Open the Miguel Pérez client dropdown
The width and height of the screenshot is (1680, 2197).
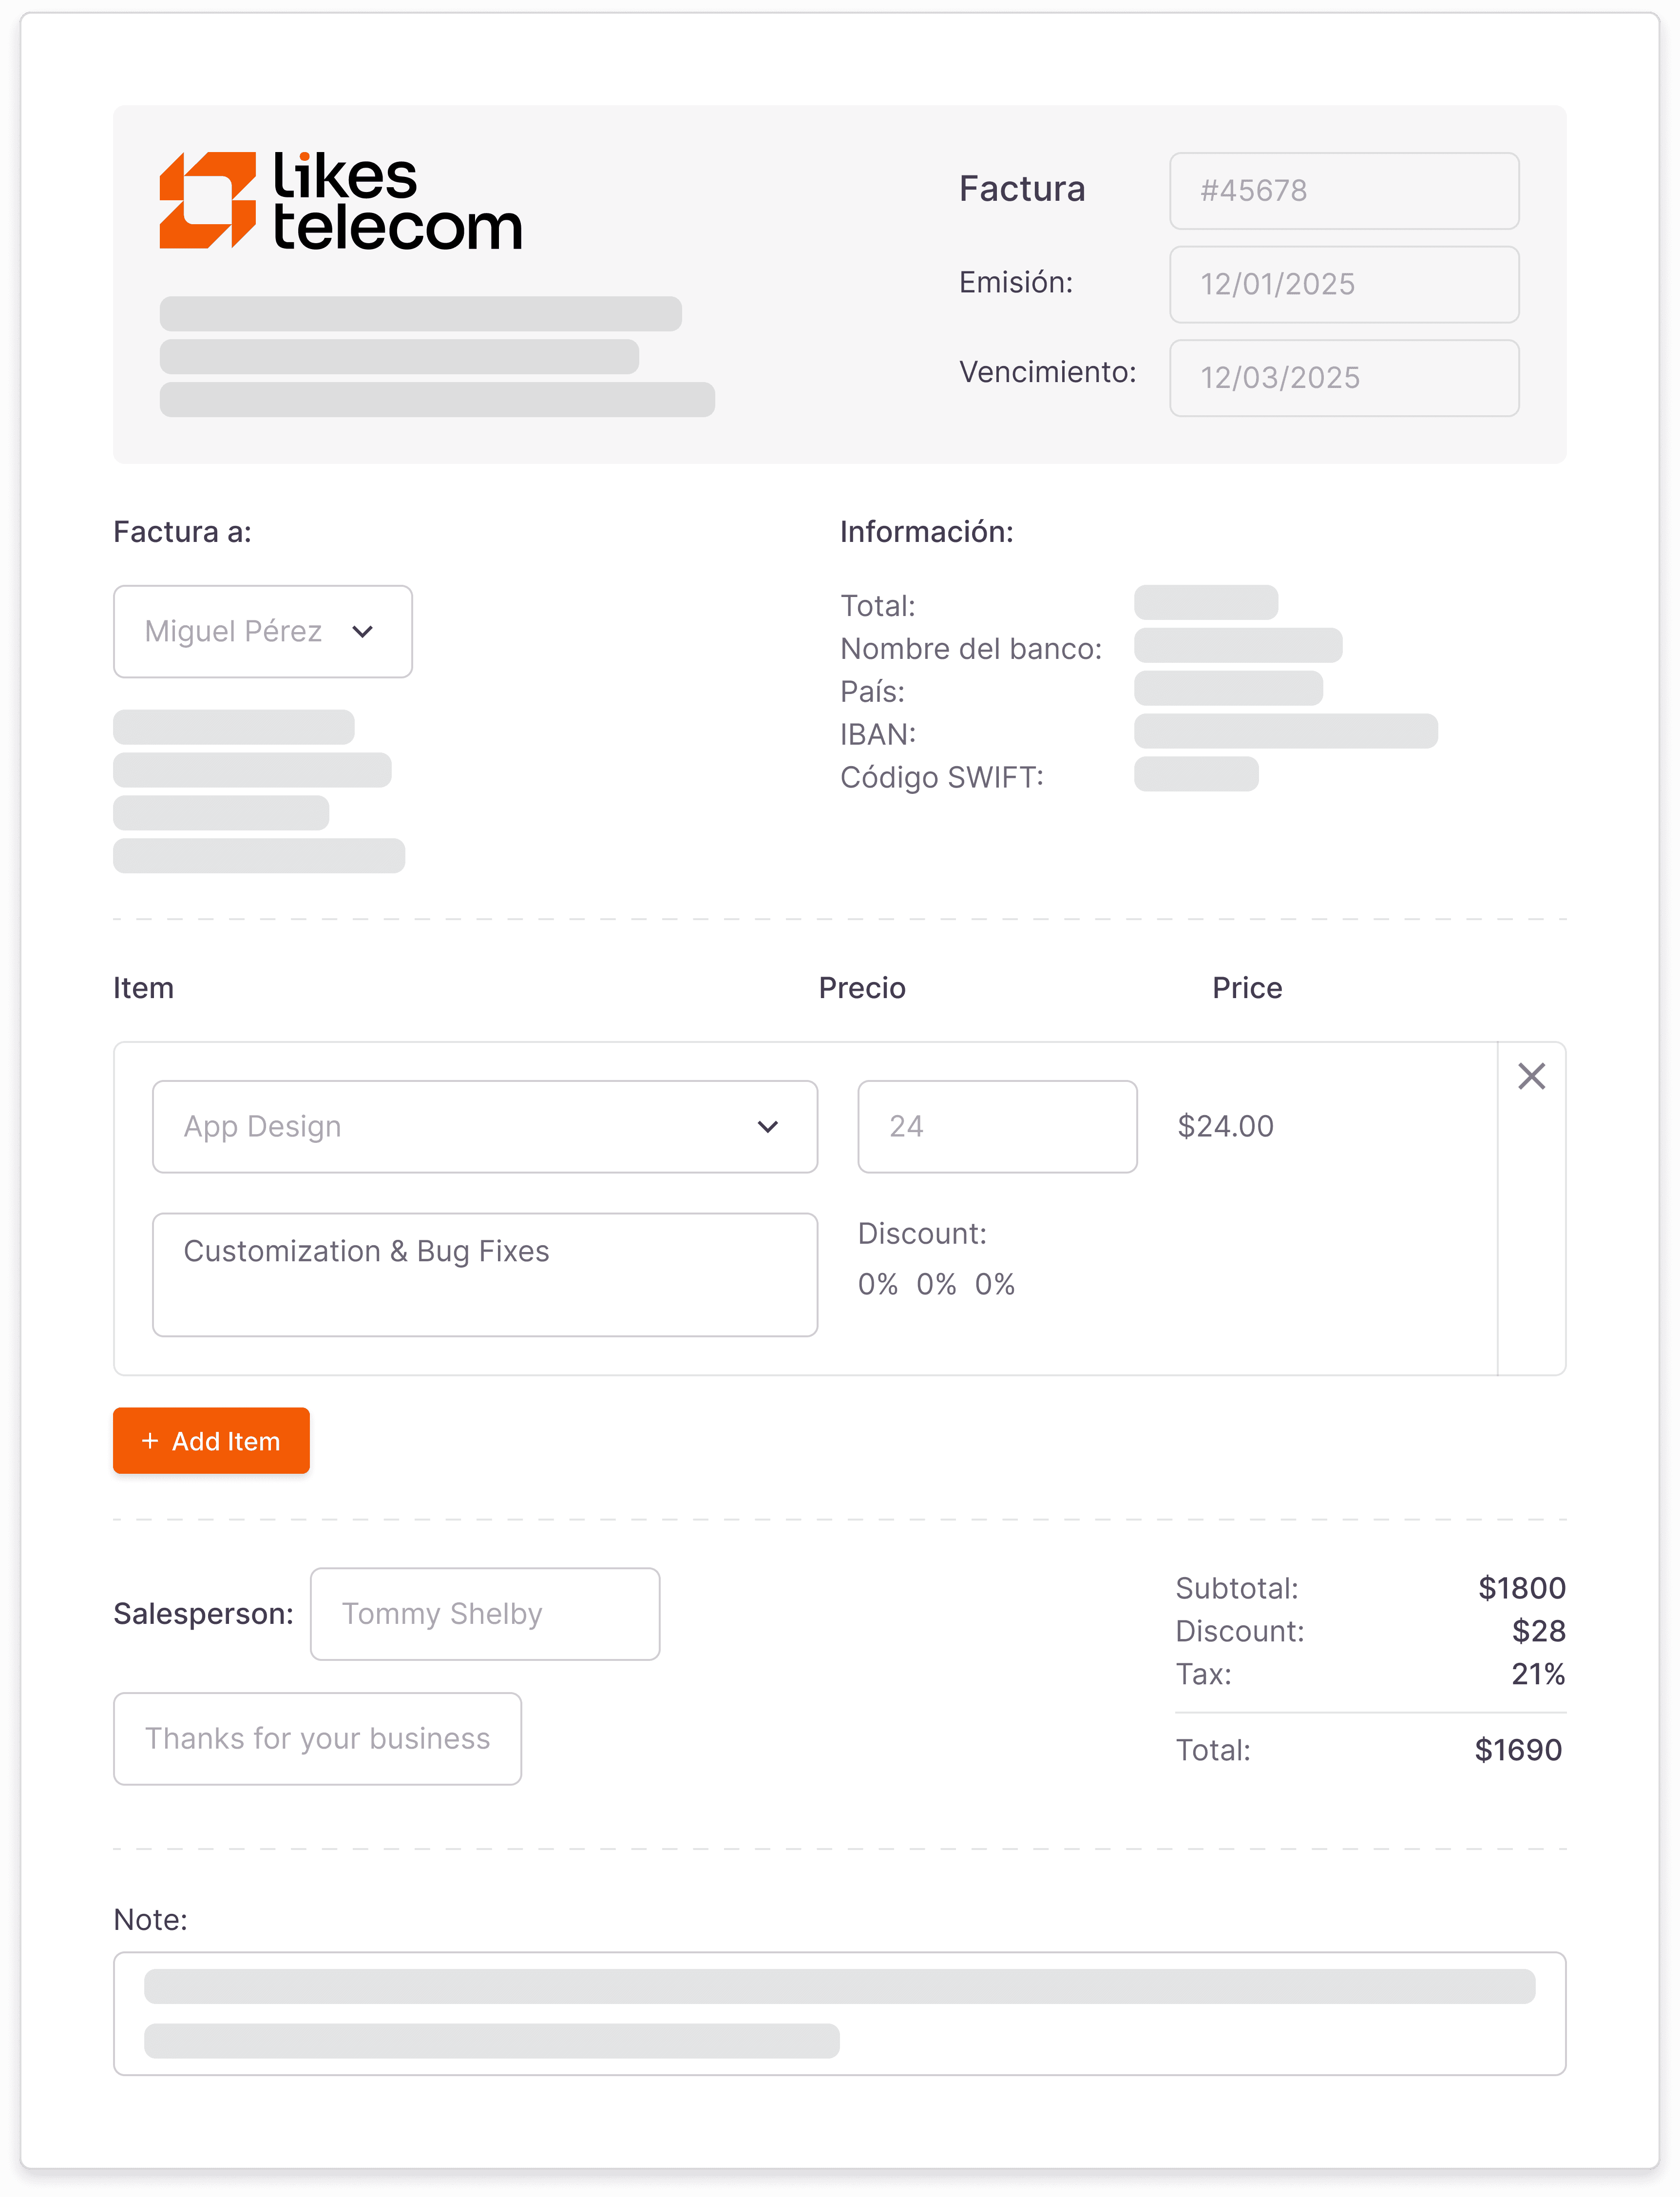[262, 631]
